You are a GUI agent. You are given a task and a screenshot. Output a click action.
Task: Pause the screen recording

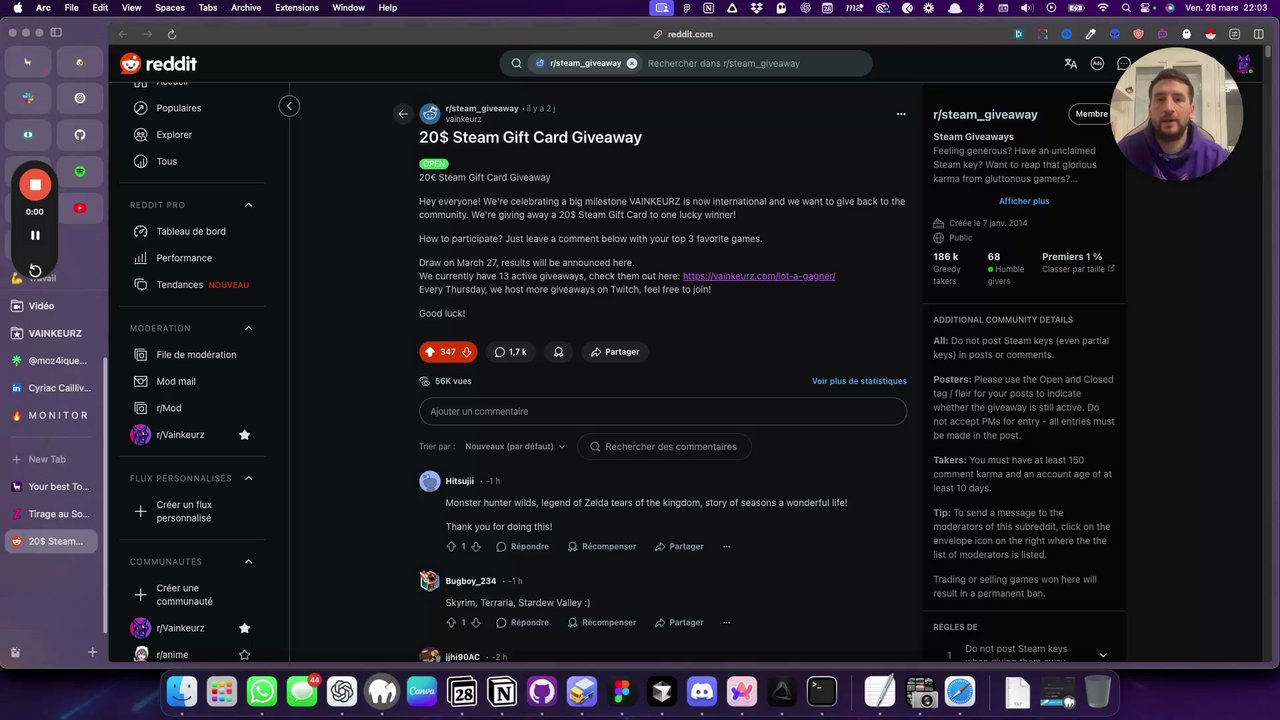point(35,236)
